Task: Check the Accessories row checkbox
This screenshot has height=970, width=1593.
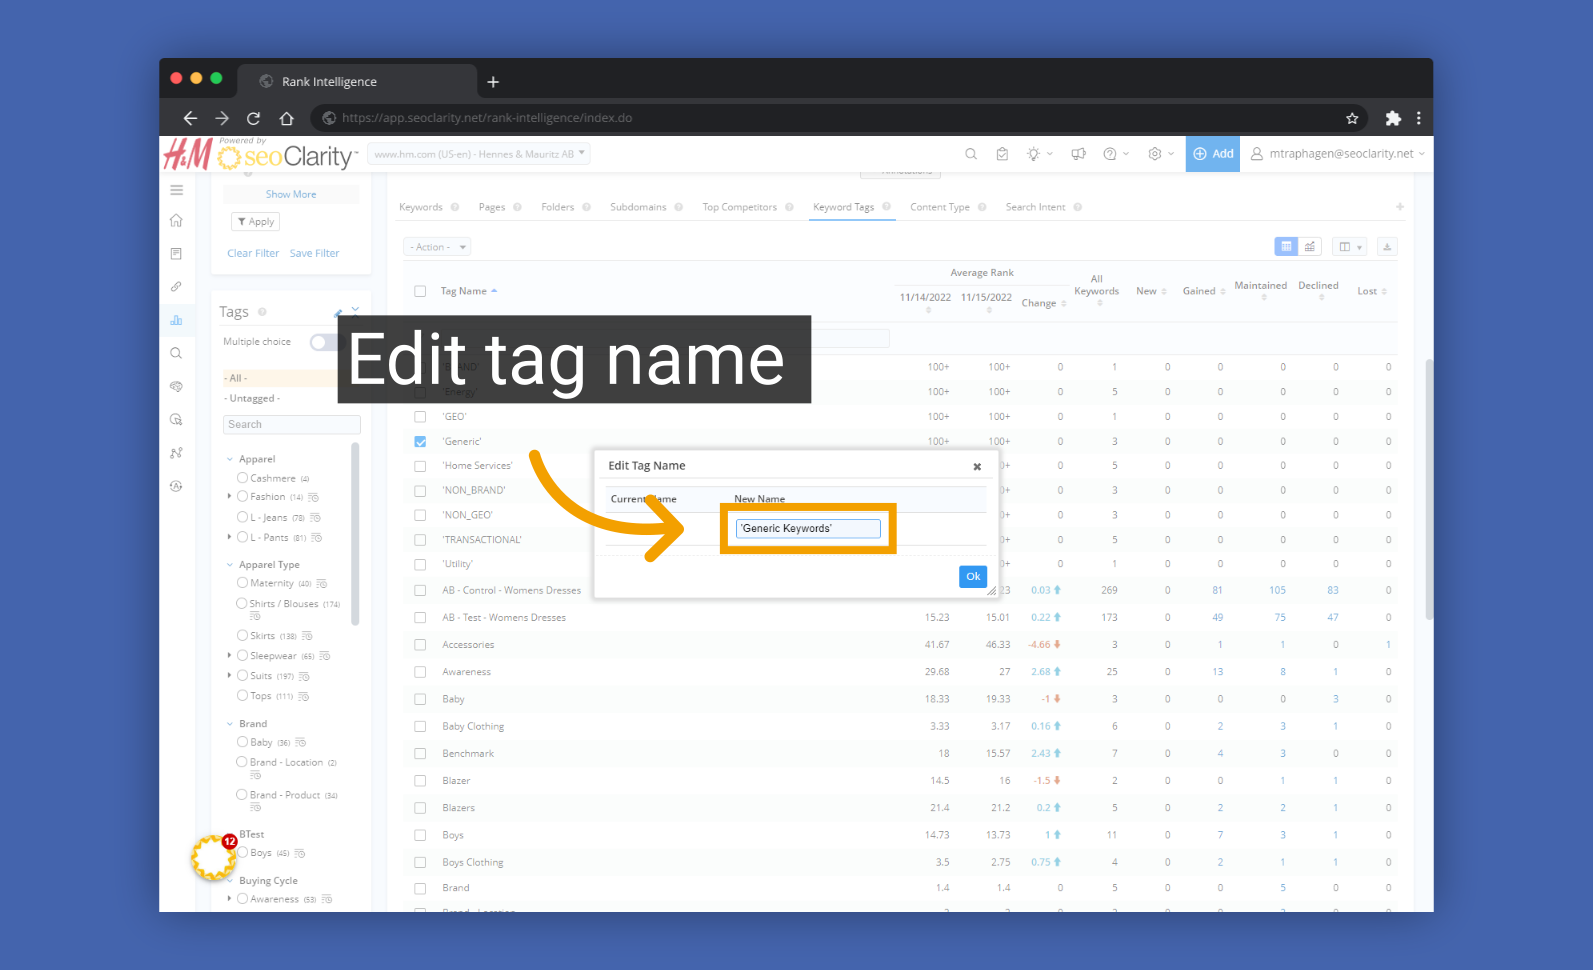Action: [420, 645]
